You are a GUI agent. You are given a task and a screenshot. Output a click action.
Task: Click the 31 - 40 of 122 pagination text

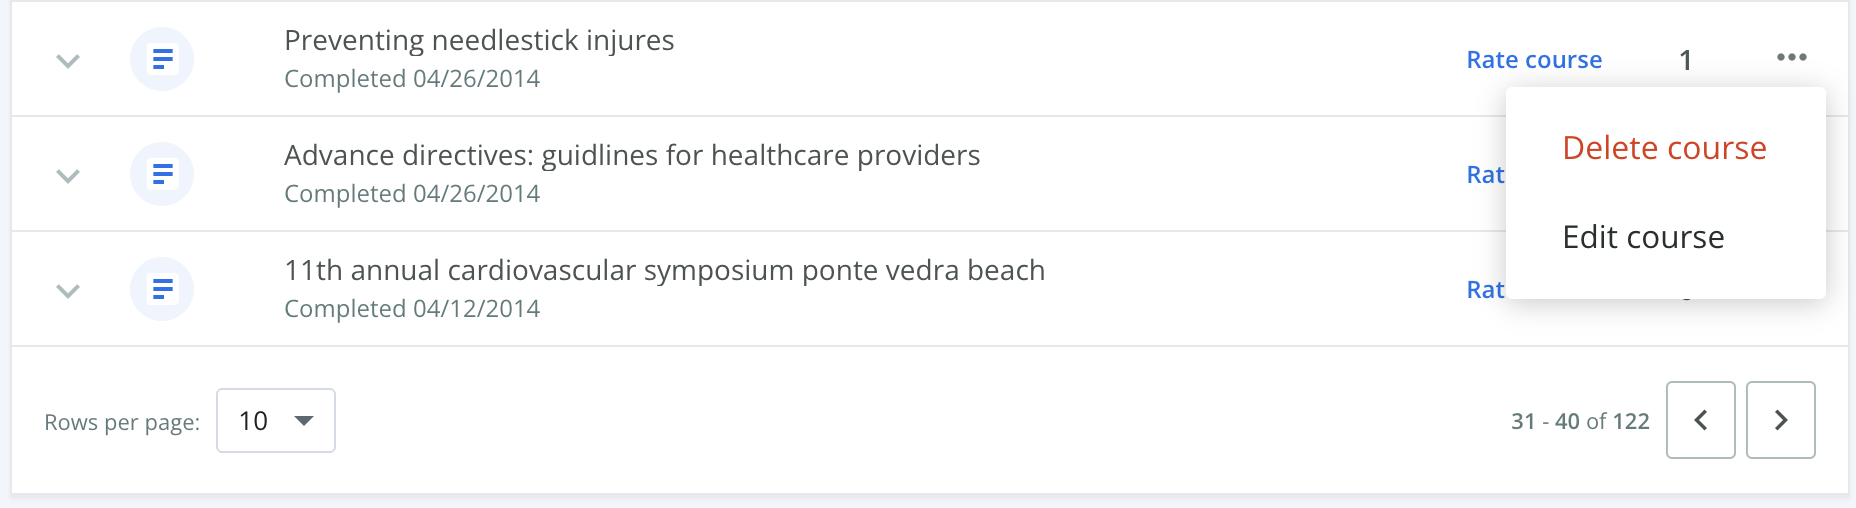tap(1580, 421)
